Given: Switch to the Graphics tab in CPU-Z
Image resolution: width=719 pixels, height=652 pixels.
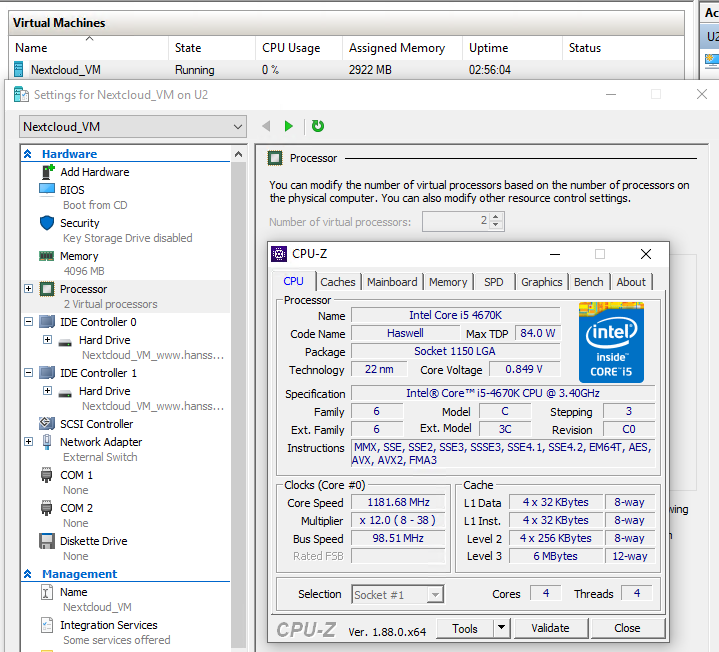Looking at the screenshot, I should (x=542, y=282).
